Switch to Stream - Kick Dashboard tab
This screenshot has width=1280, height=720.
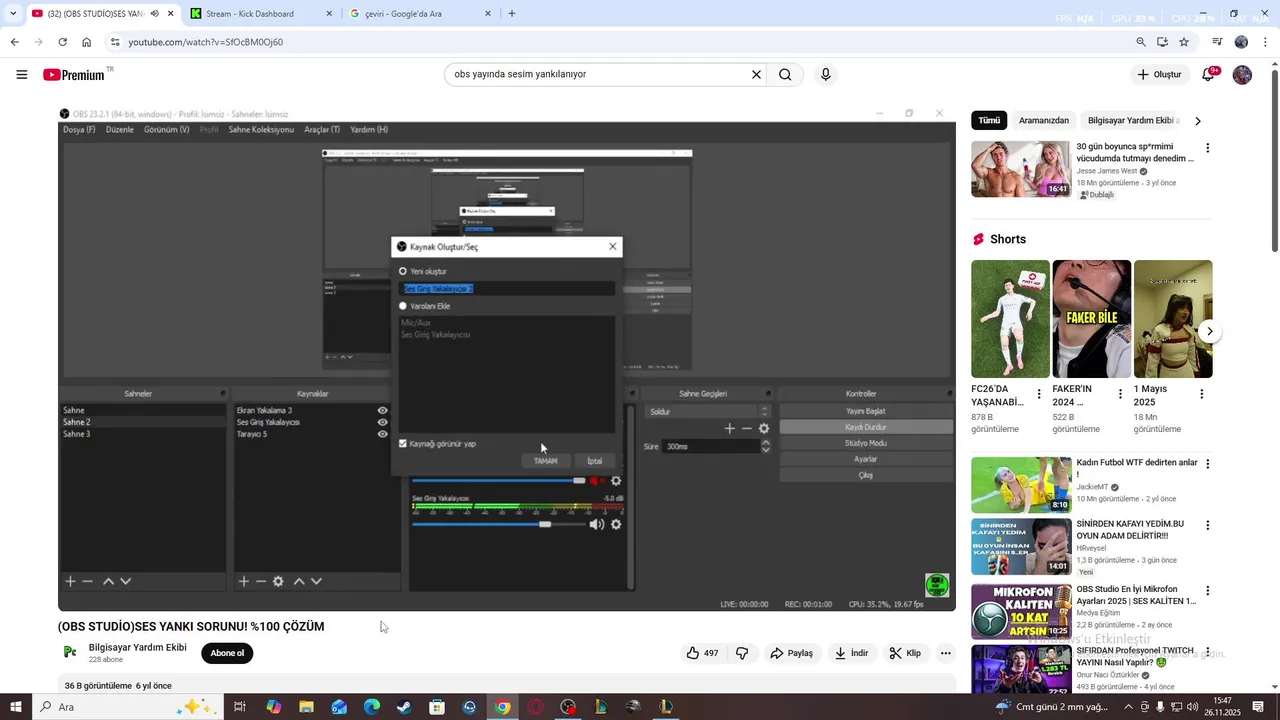(262, 14)
